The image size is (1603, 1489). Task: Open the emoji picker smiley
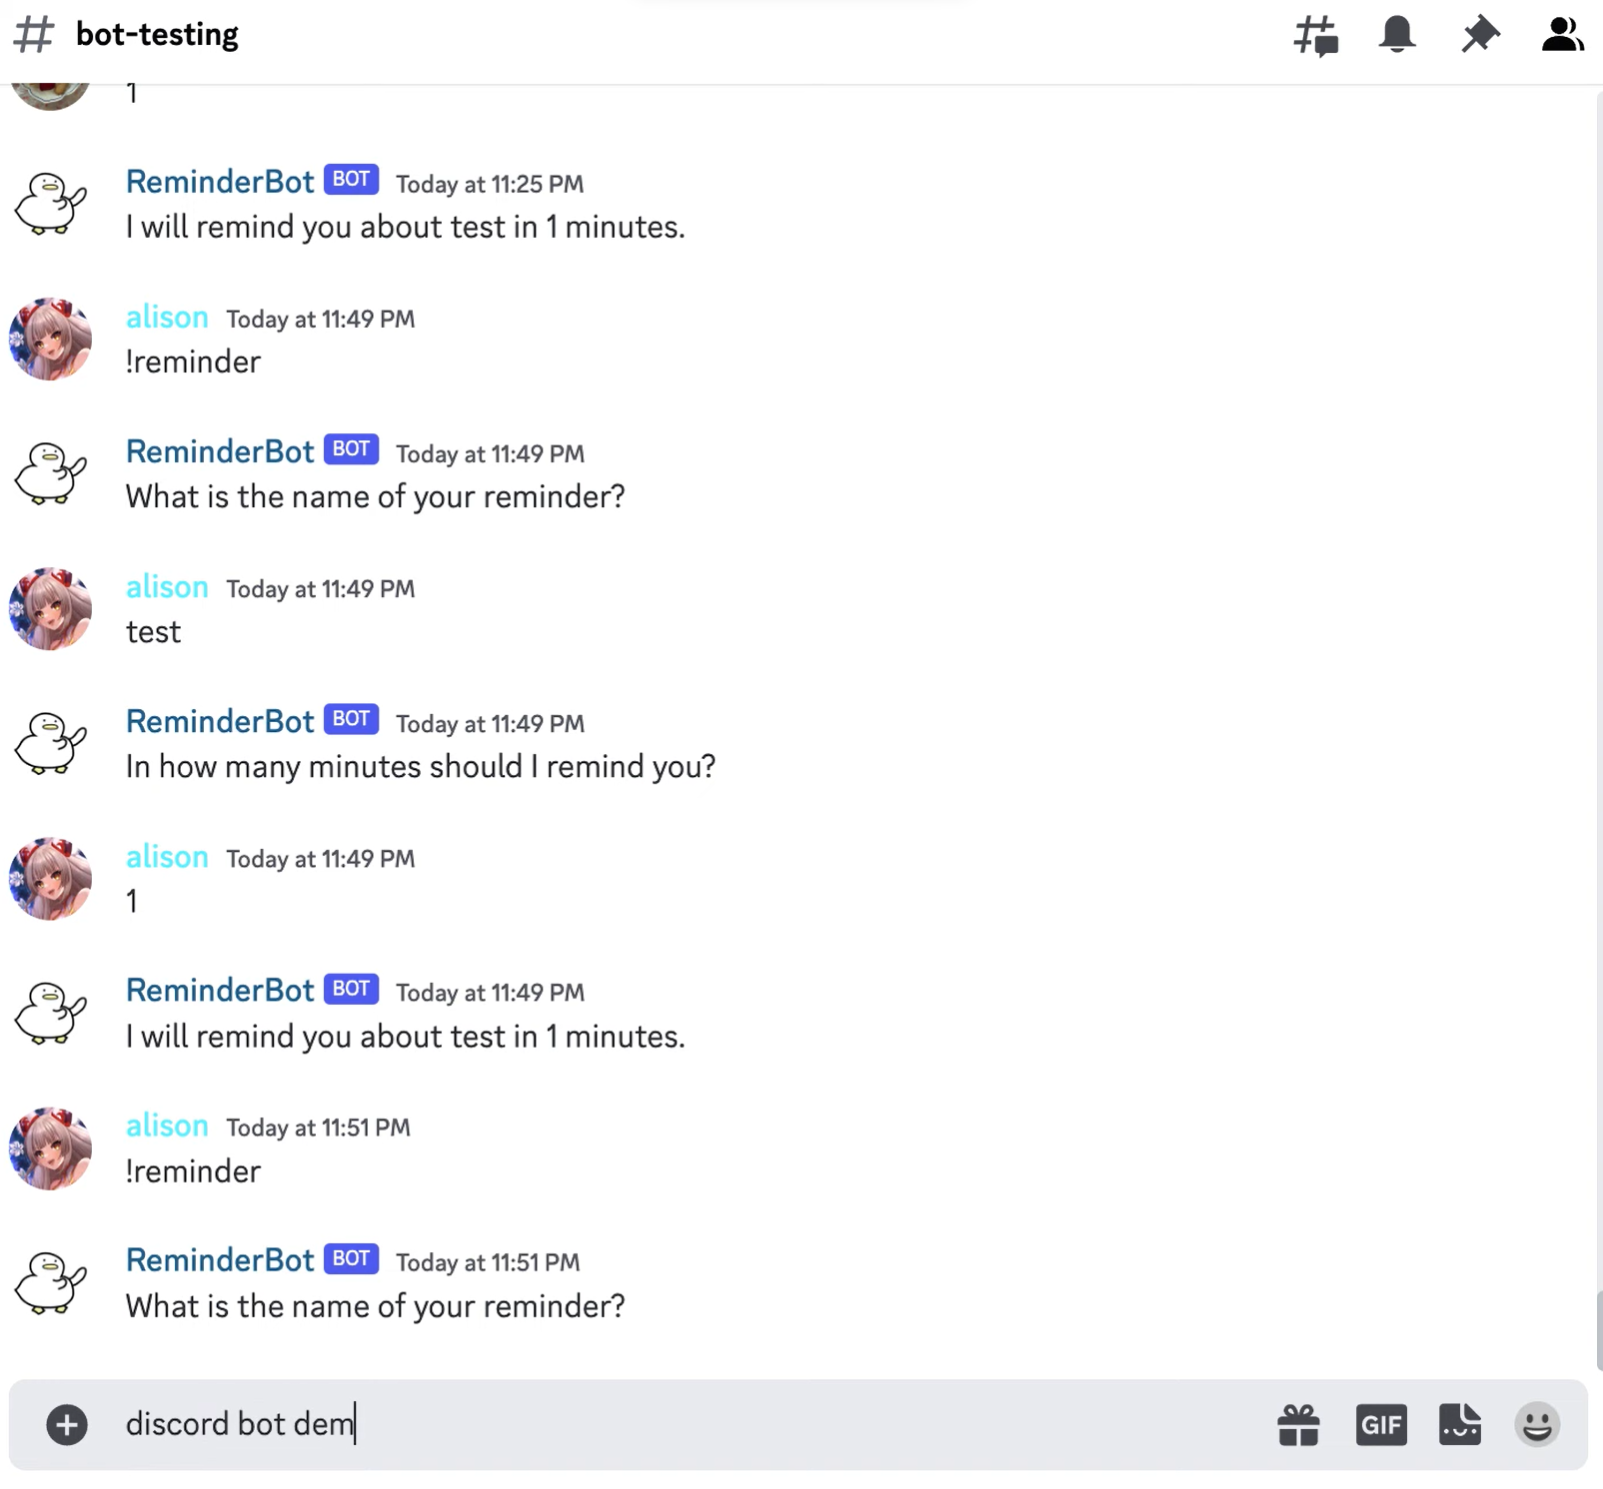(1537, 1424)
